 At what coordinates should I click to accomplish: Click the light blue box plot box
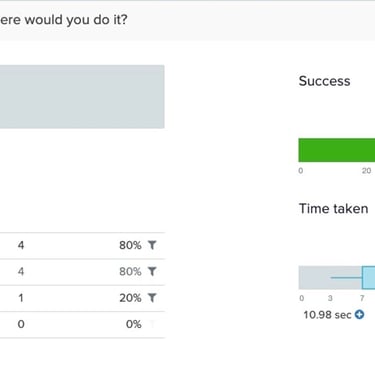(369, 277)
